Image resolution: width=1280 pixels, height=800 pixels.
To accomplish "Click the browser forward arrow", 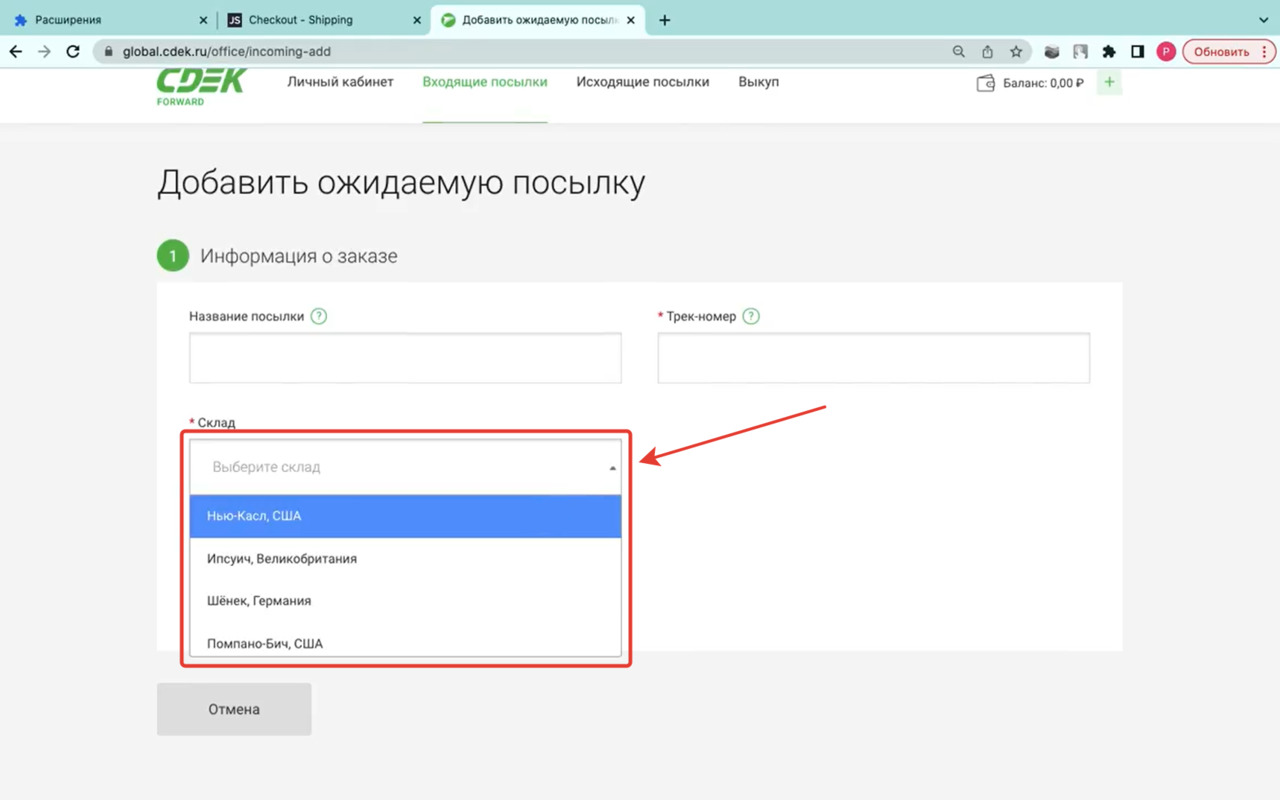I will click(x=44, y=52).
